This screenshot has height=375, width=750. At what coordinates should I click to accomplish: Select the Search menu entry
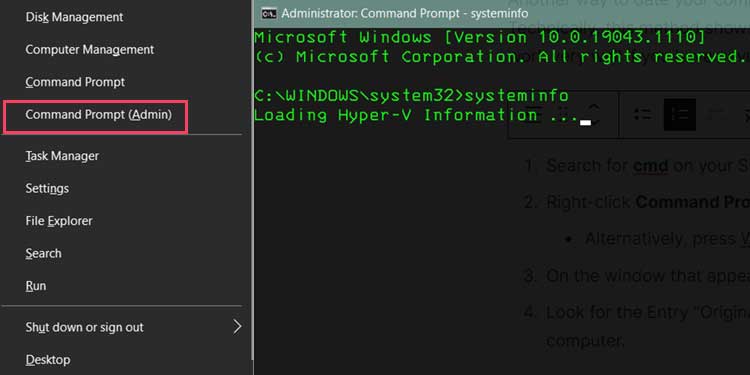click(43, 254)
